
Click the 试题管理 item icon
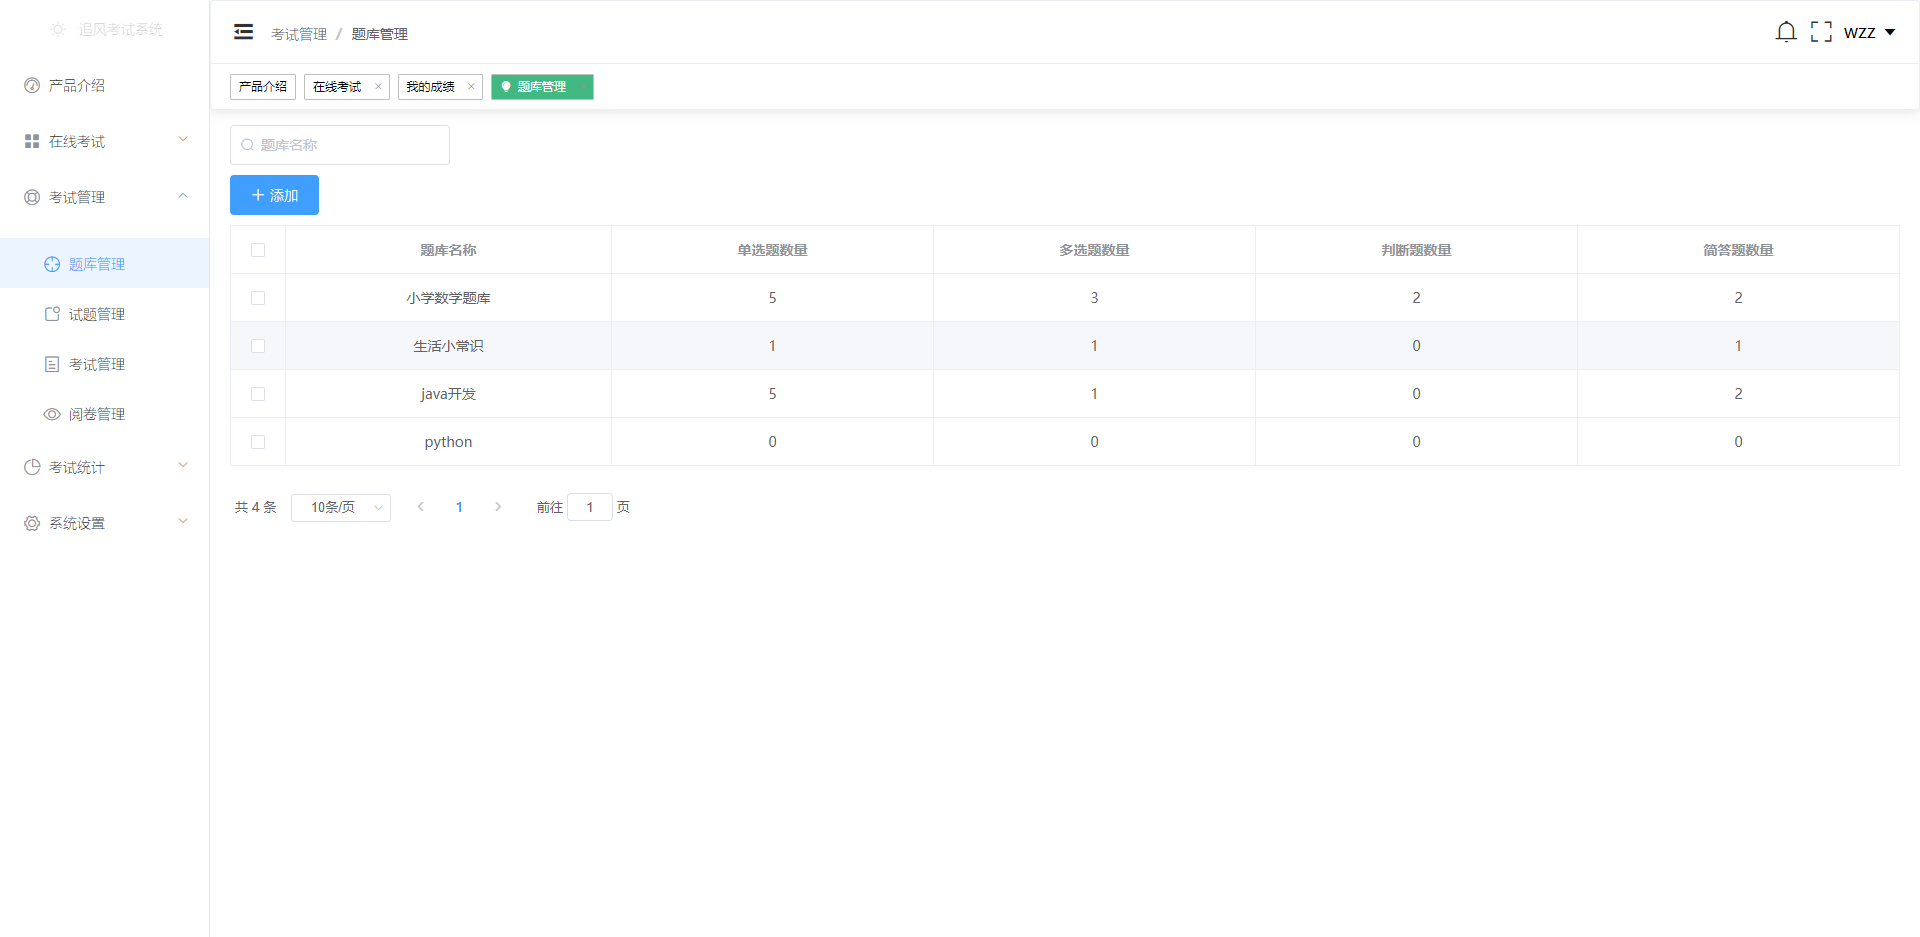pos(52,314)
